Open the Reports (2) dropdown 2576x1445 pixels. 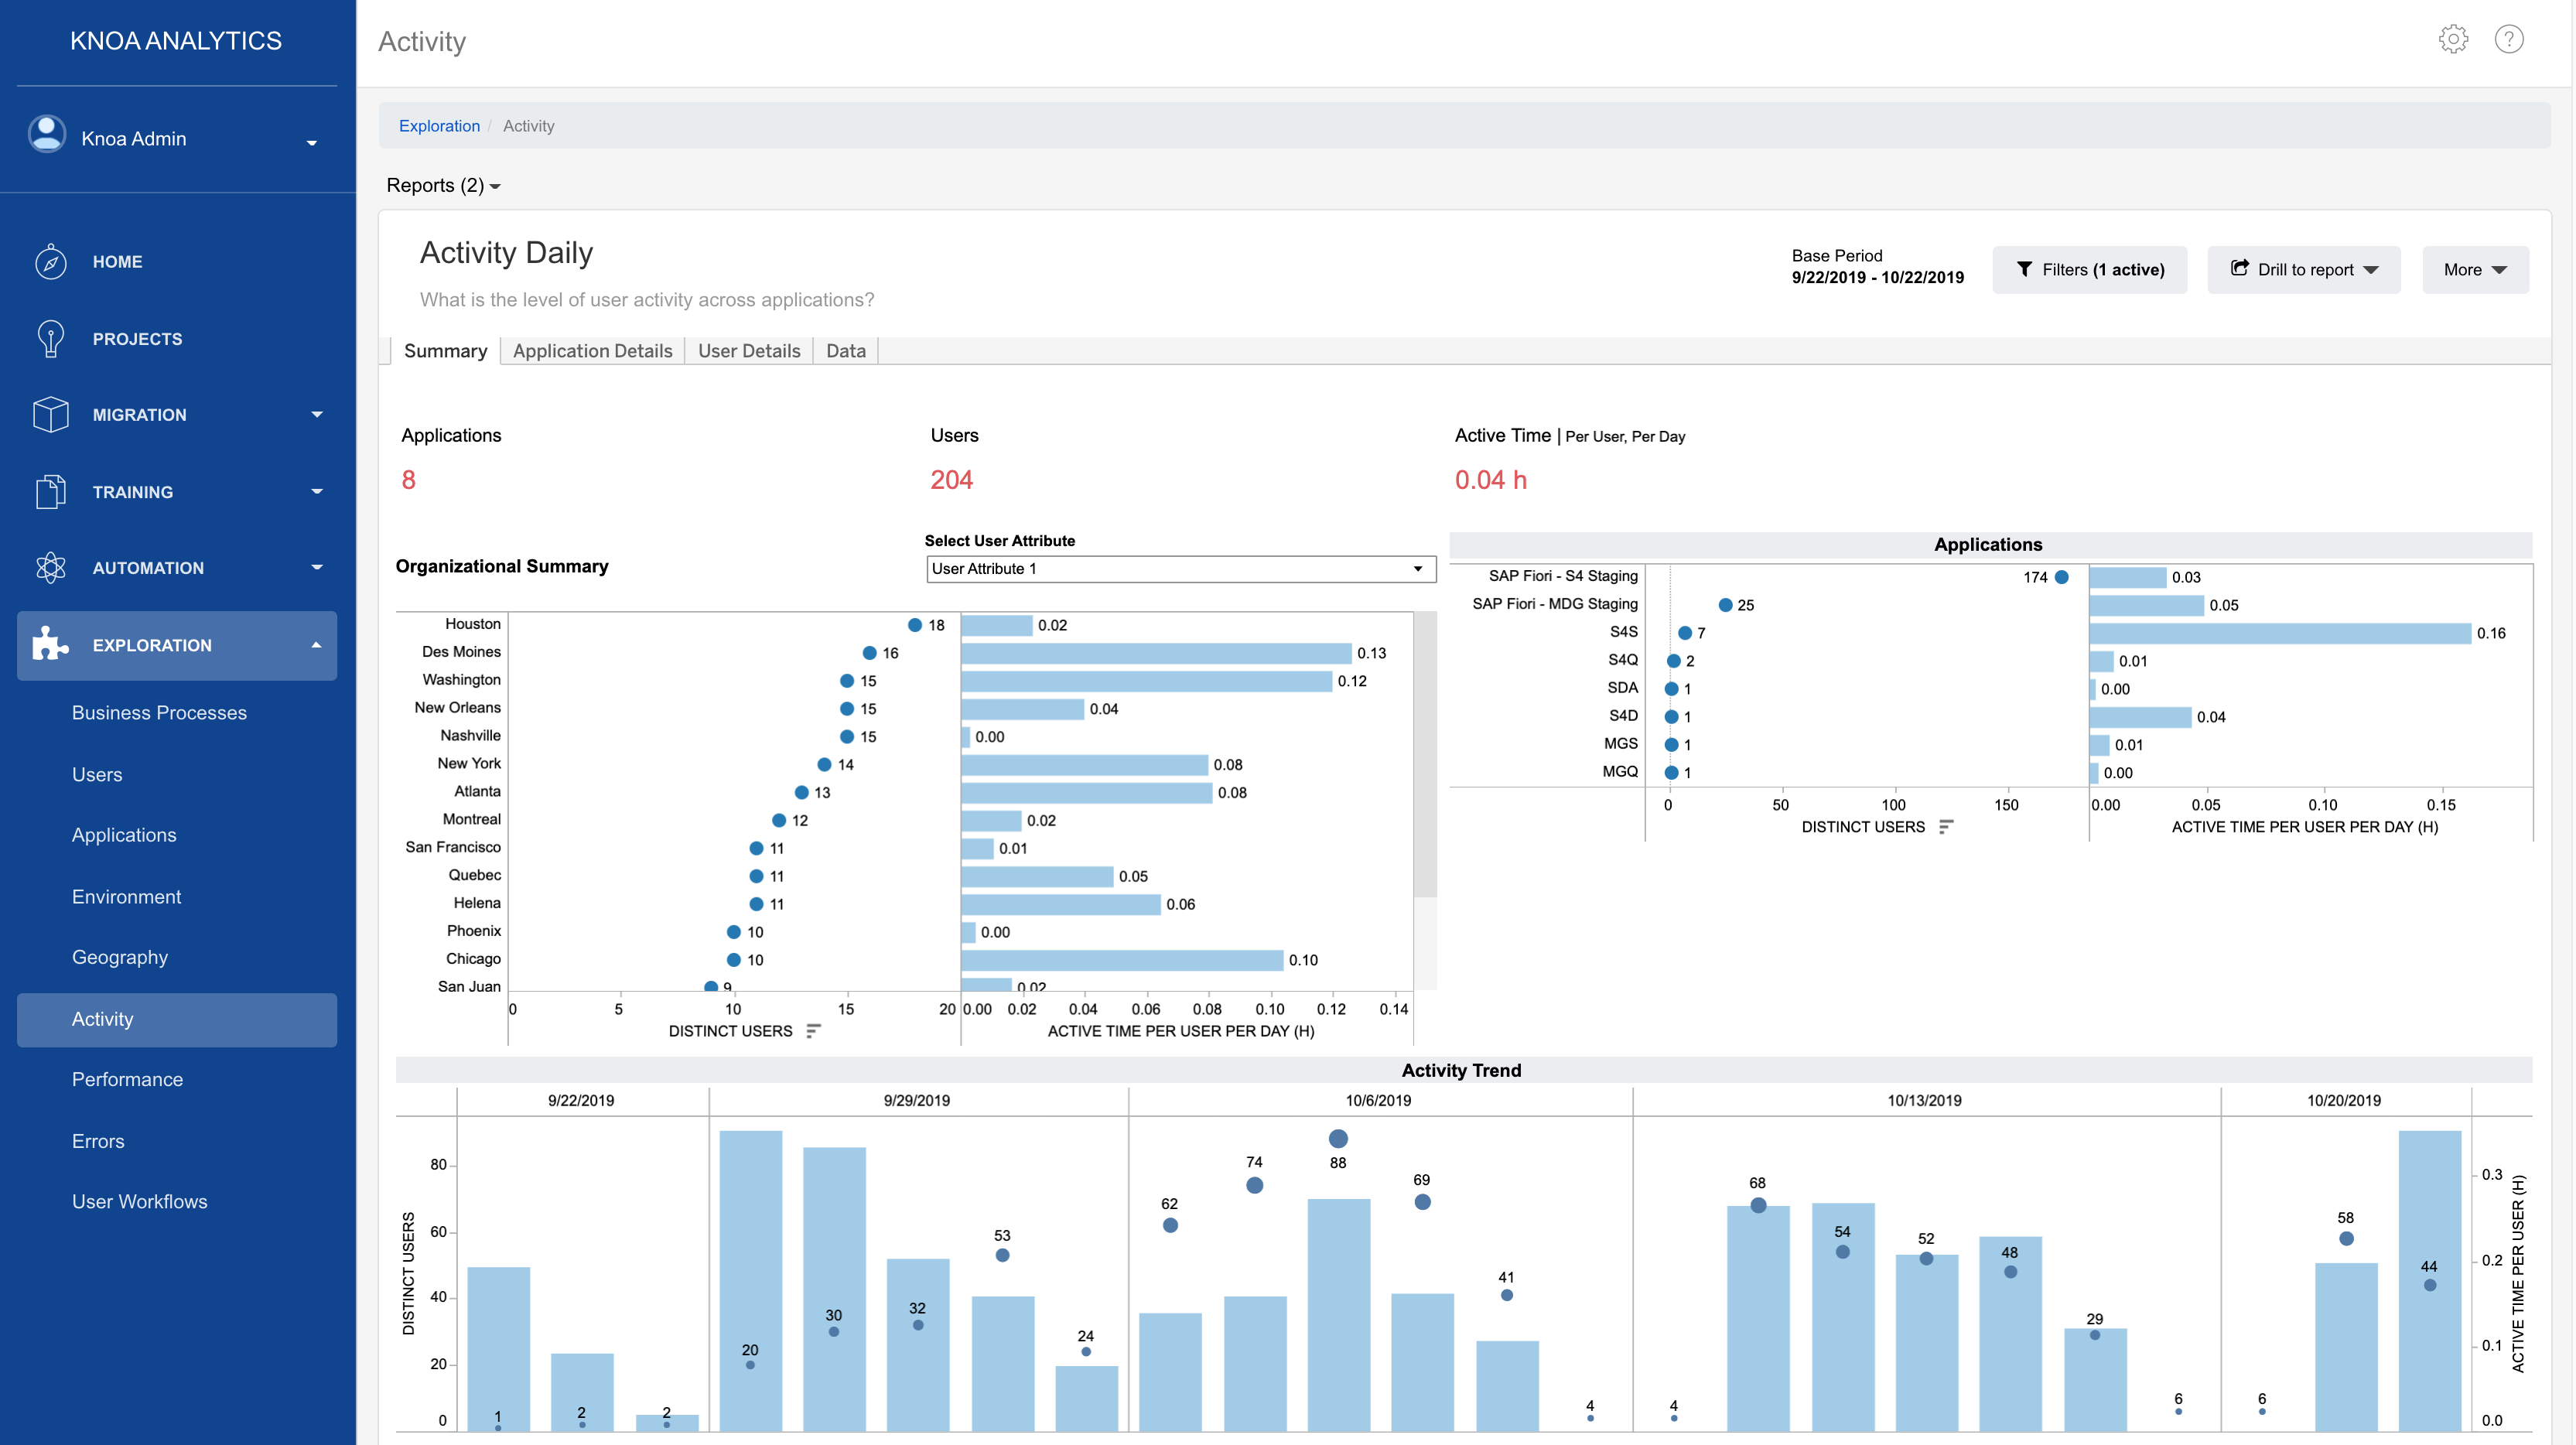pyautogui.click(x=443, y=185)
